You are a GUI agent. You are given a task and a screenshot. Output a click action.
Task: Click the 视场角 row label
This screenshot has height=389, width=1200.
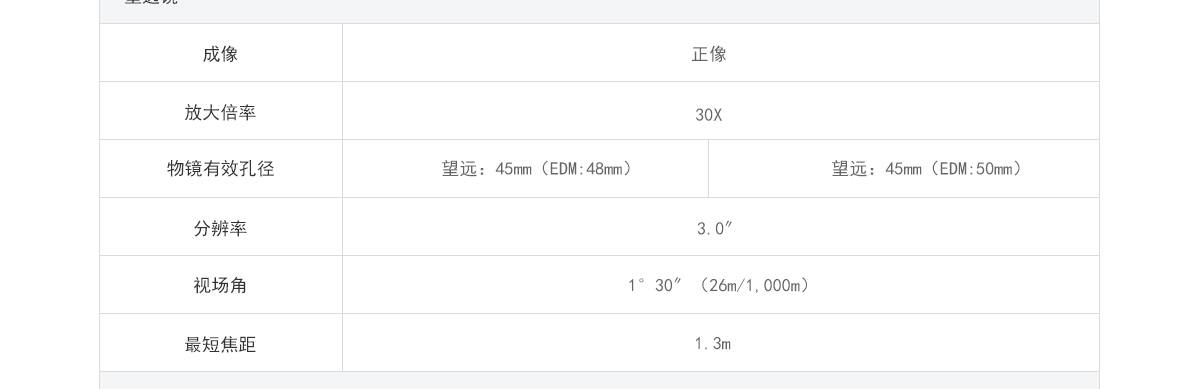(x=221, y=285)
